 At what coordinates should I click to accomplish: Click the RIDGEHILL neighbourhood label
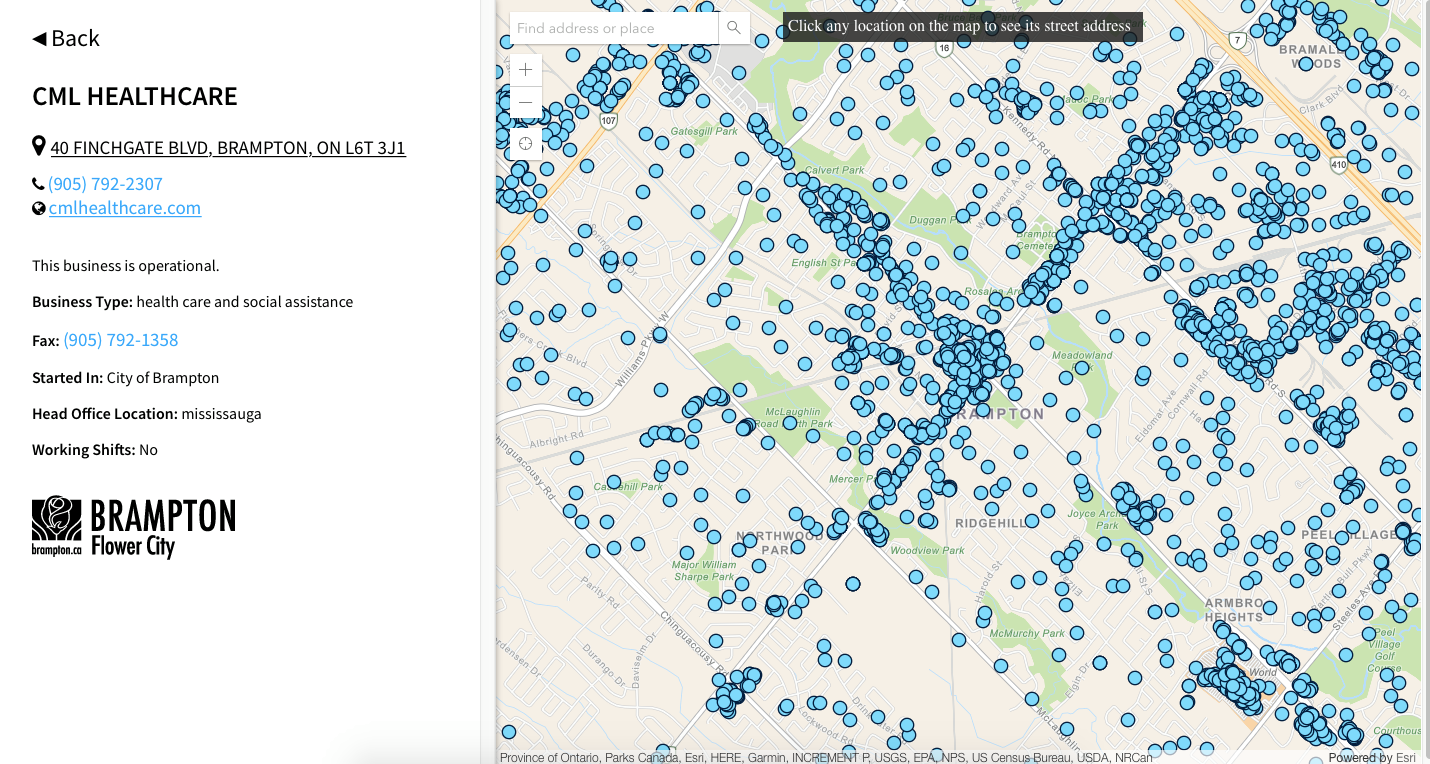pyautogui.click(x=990, y=523)
